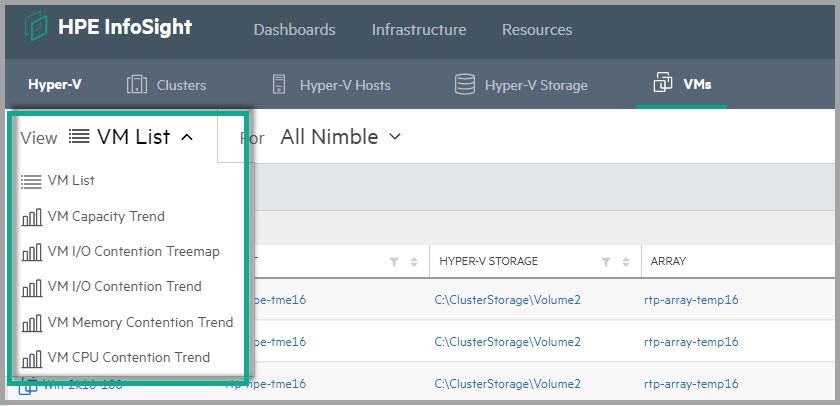Open second row C:\ClusterStorage\Volume2 link
840x406 pixels.
[507, 342]
